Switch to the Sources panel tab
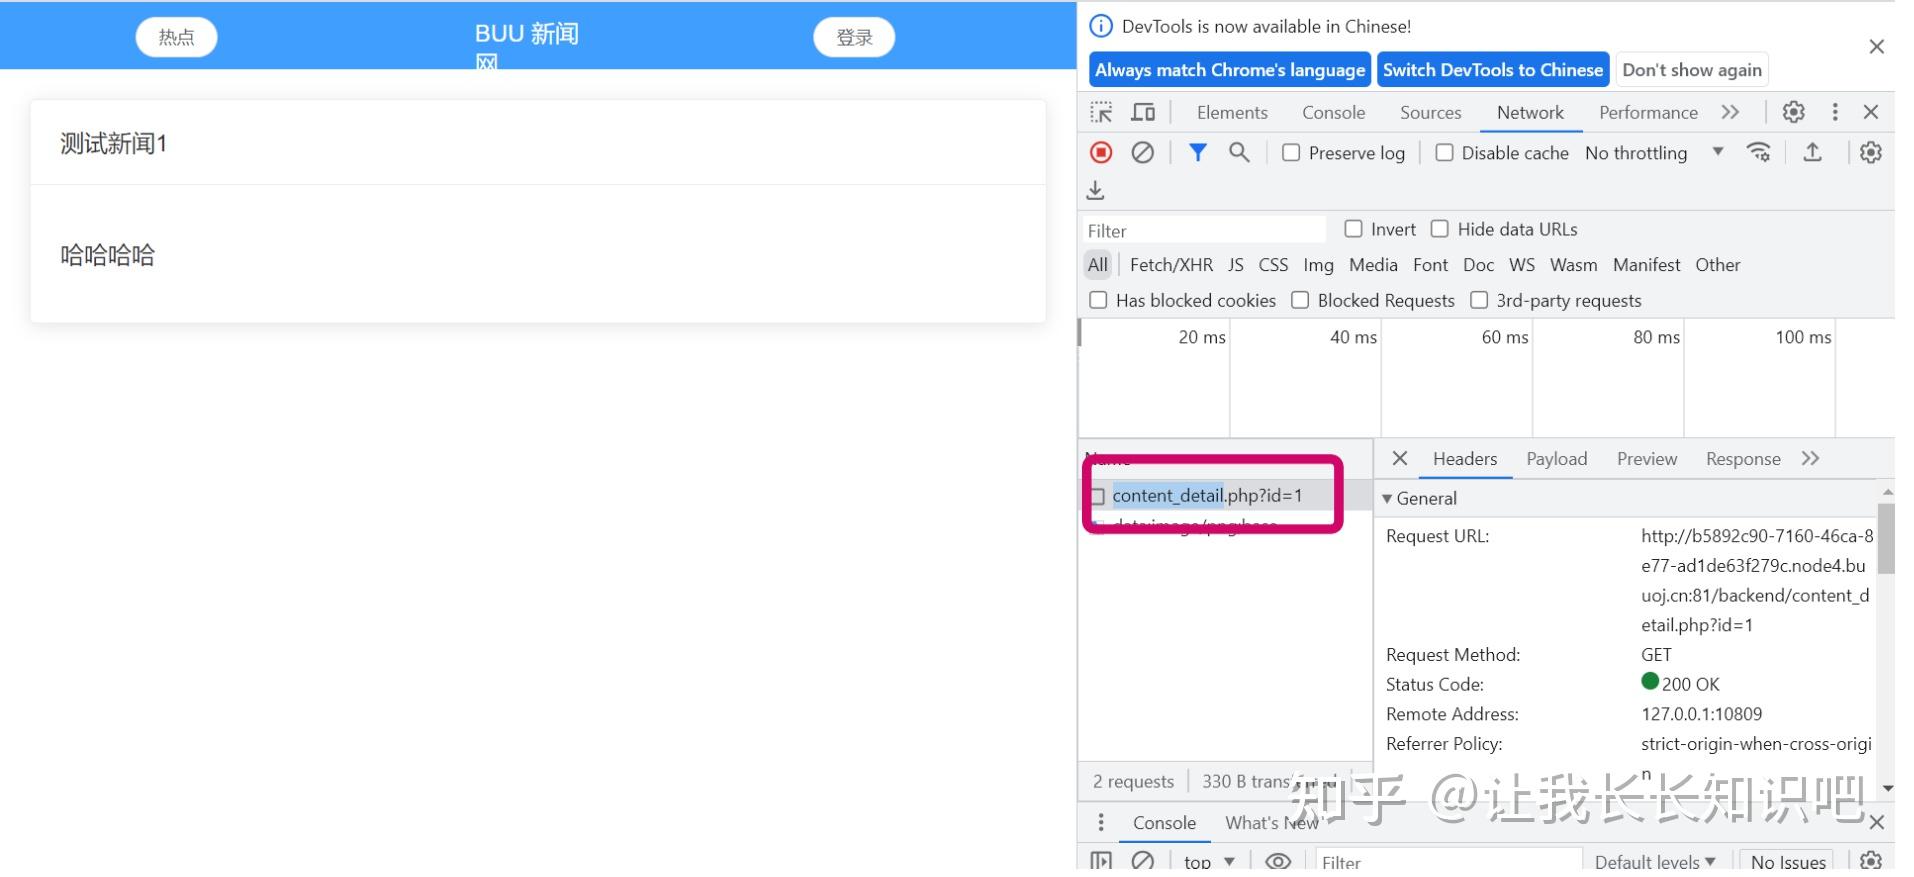Viewport: 1914px width, 877px height. tap(1430, 113)
